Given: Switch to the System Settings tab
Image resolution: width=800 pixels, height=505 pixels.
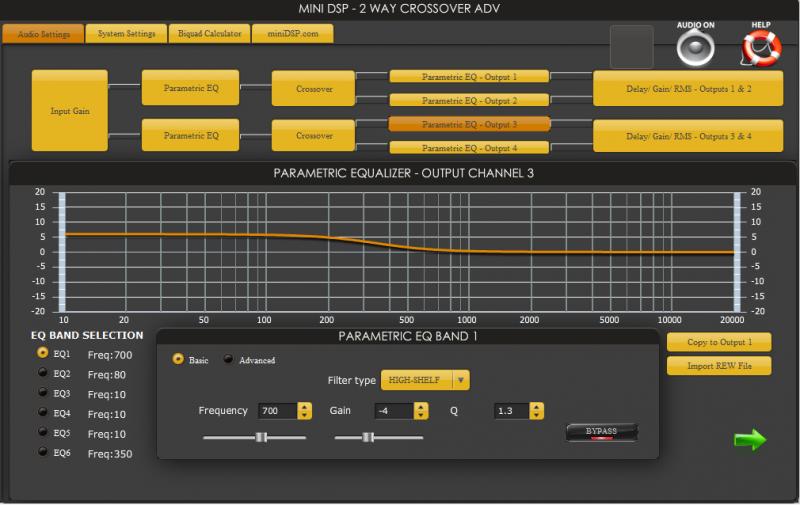Looking at the screenshot, I should (127, 34).
